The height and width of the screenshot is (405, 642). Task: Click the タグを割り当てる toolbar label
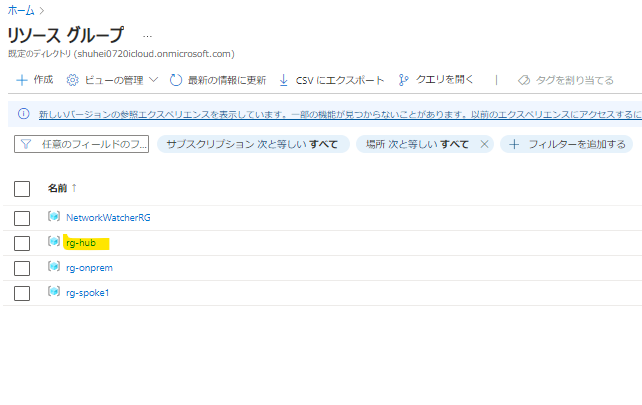click(574, 80)
